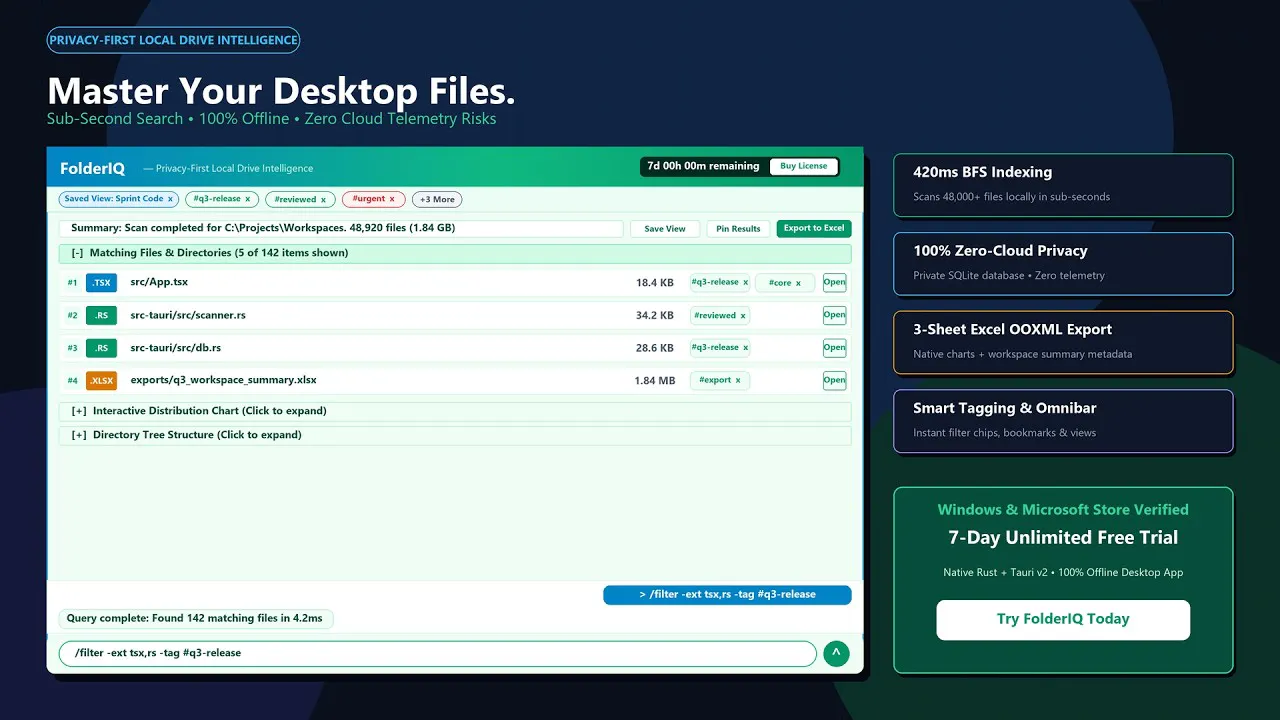Expand the Directory Tree Structure section
The image size is (1280, 720).
pos(455,435)
